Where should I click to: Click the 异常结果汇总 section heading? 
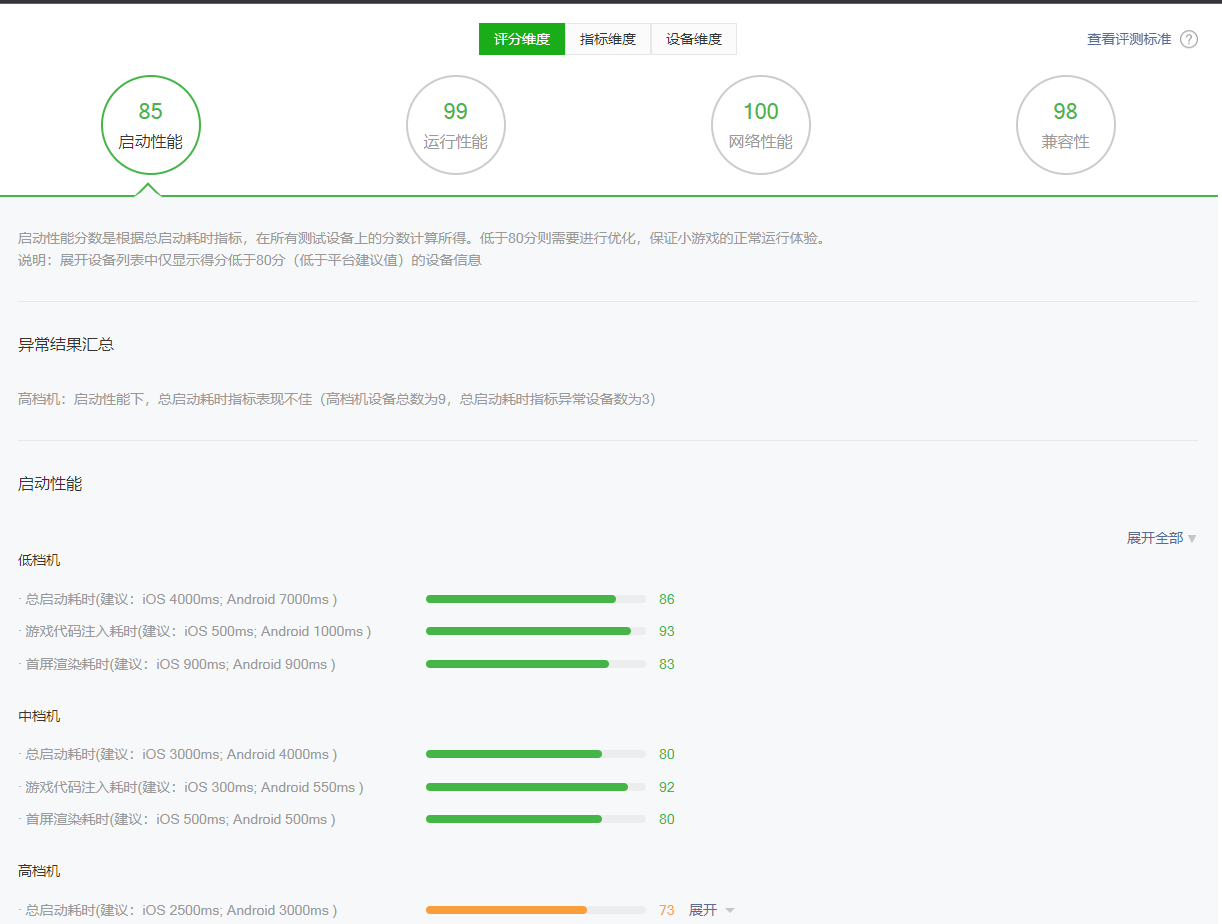[x=66, y=345]
